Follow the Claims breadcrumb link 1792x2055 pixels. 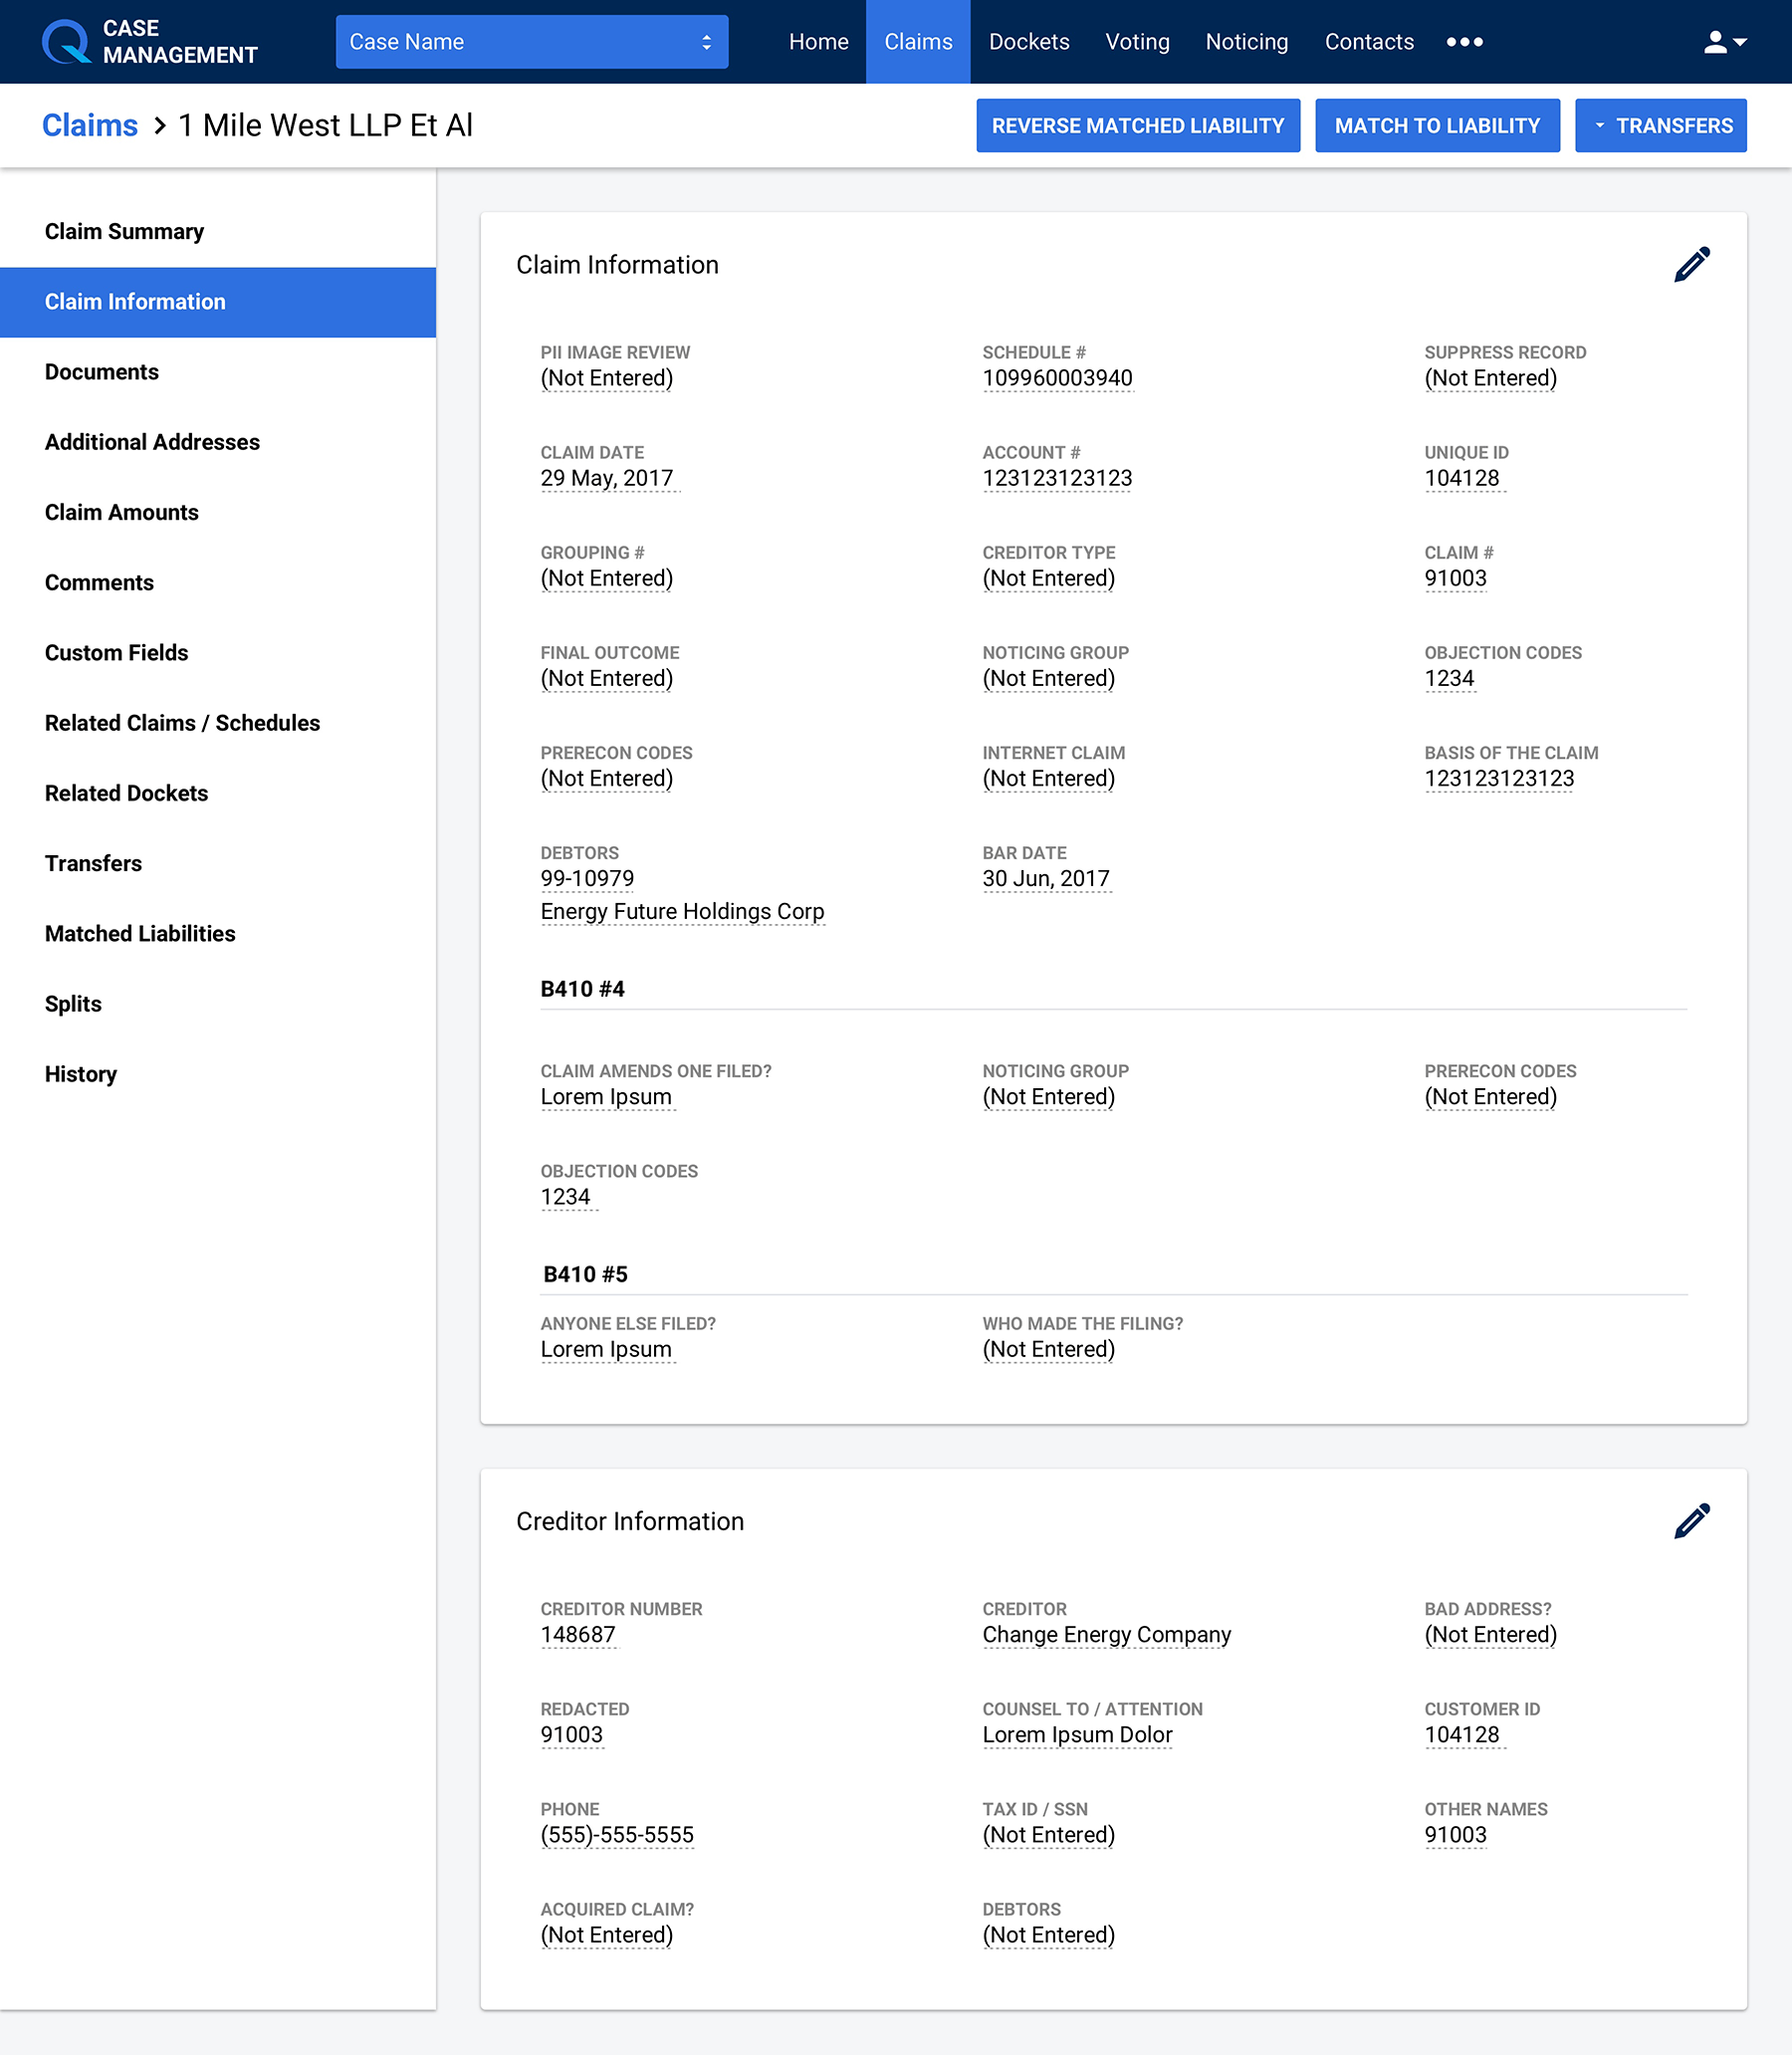[x=90, y=126]
